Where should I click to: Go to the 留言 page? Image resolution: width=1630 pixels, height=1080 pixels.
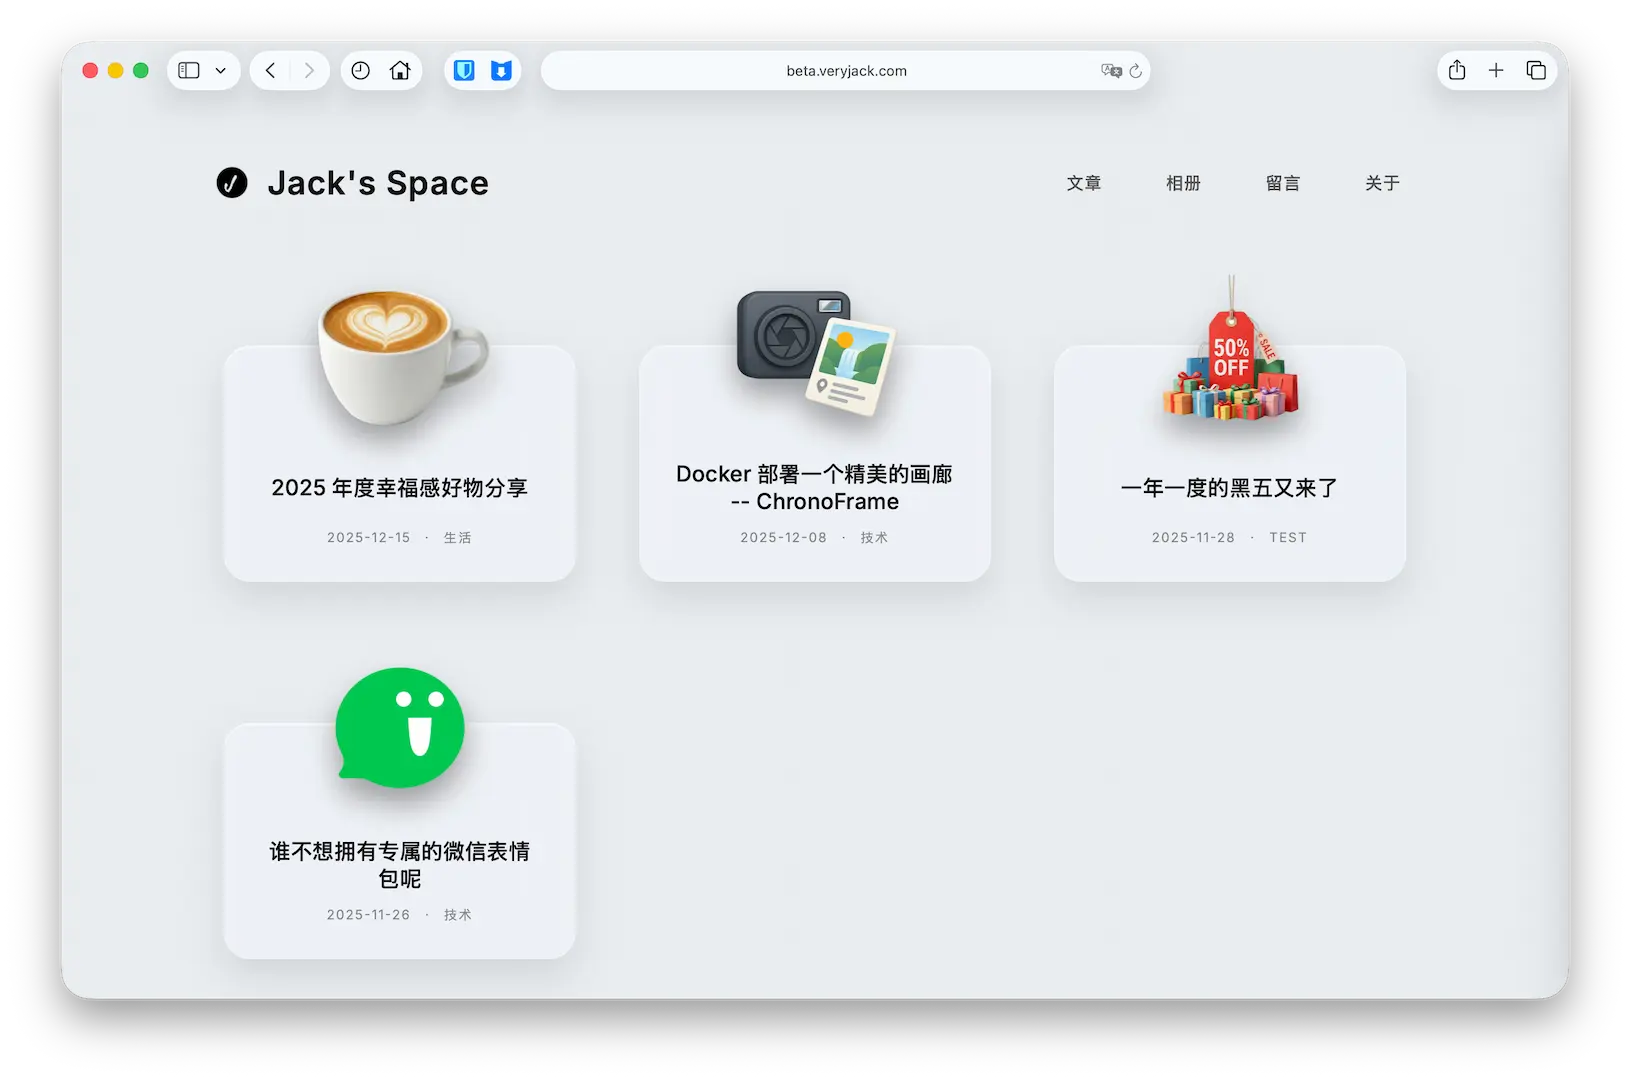(x=1282, y=183)
